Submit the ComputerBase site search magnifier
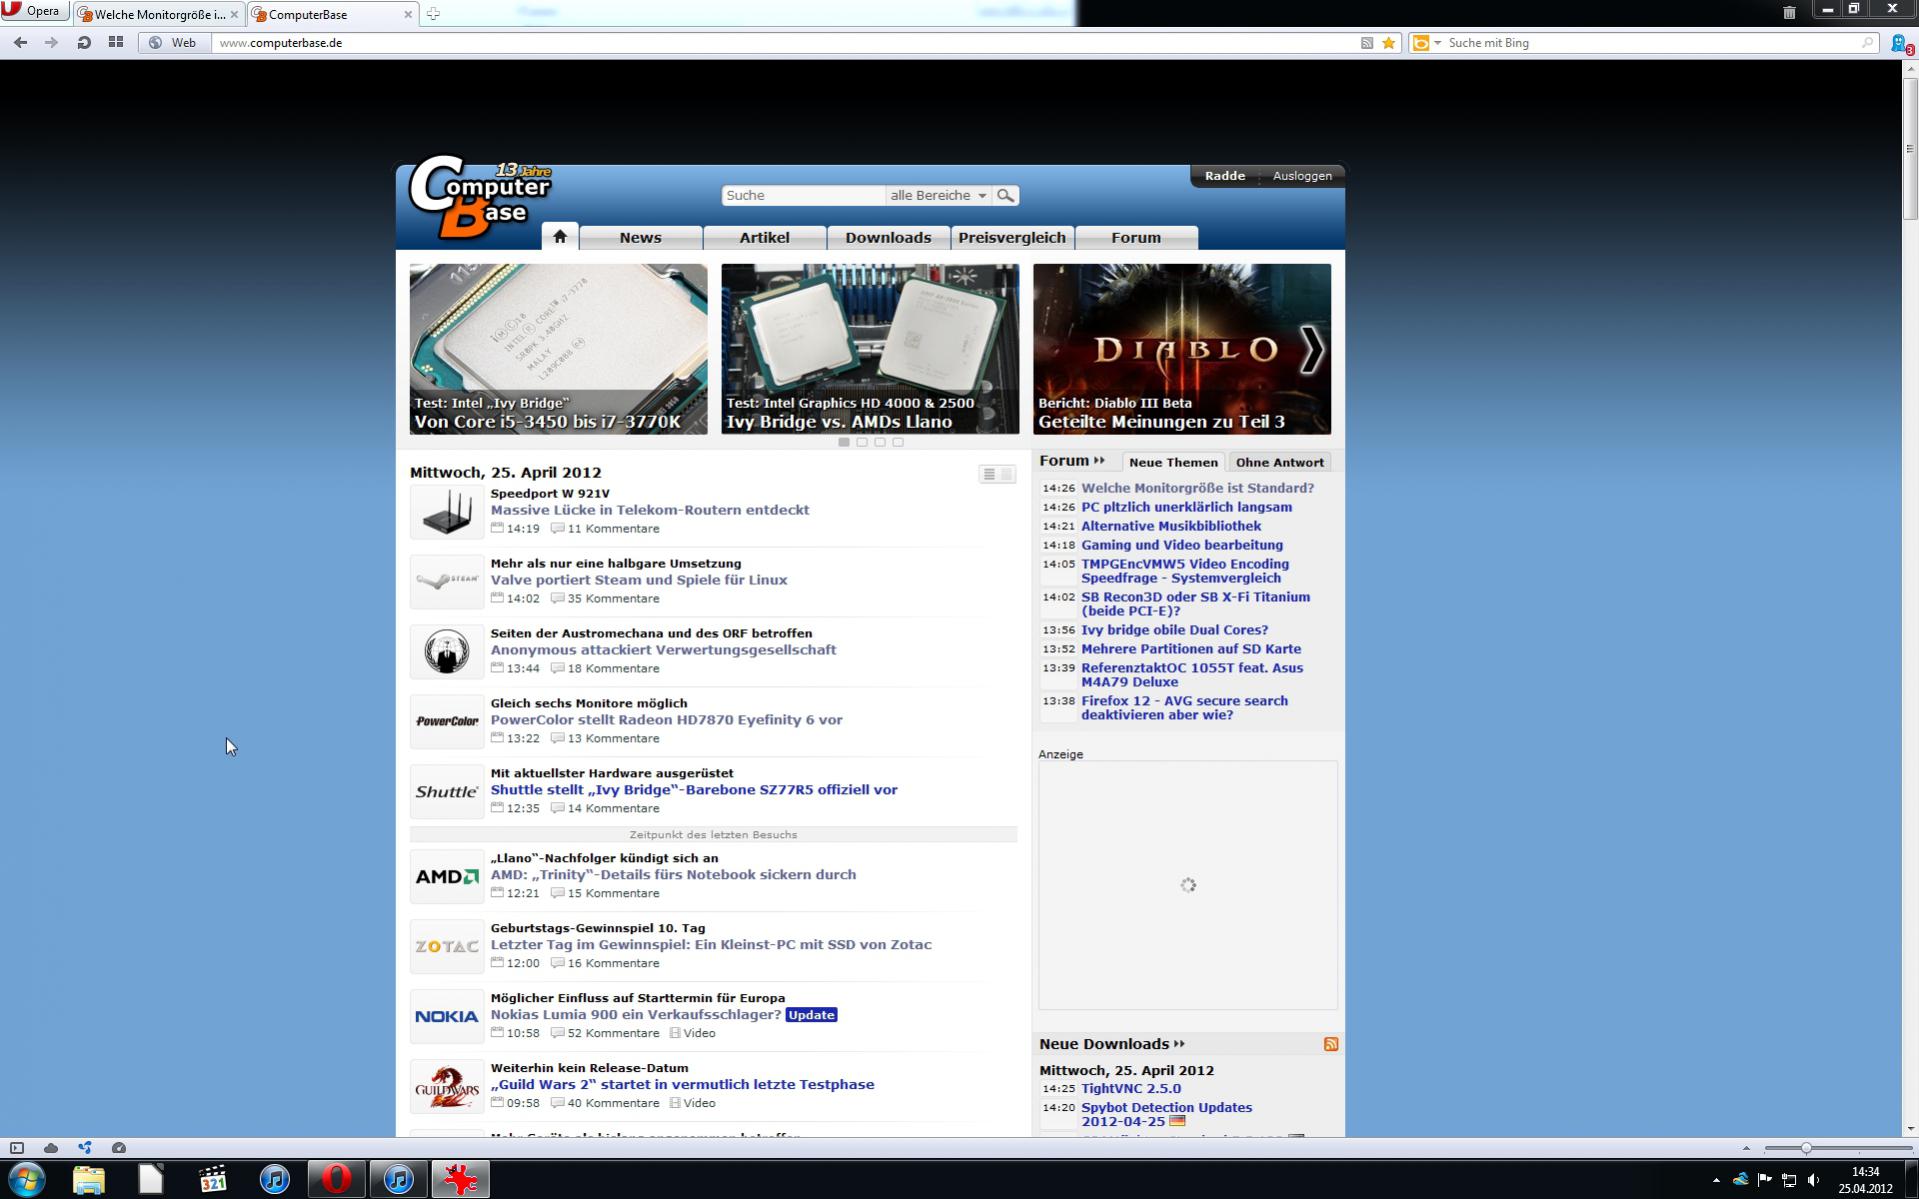The width and height of the screenshot is (1919, 1199). (x=1006, y=195)
